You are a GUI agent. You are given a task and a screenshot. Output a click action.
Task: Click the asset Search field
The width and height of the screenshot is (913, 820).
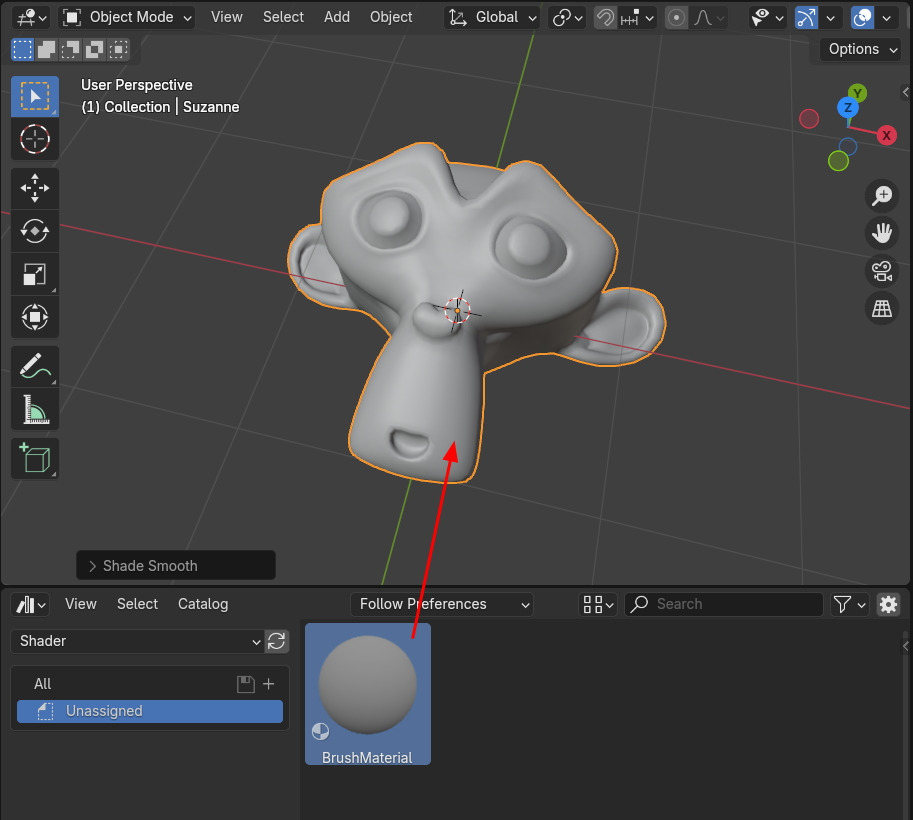[x=724, y=605]
